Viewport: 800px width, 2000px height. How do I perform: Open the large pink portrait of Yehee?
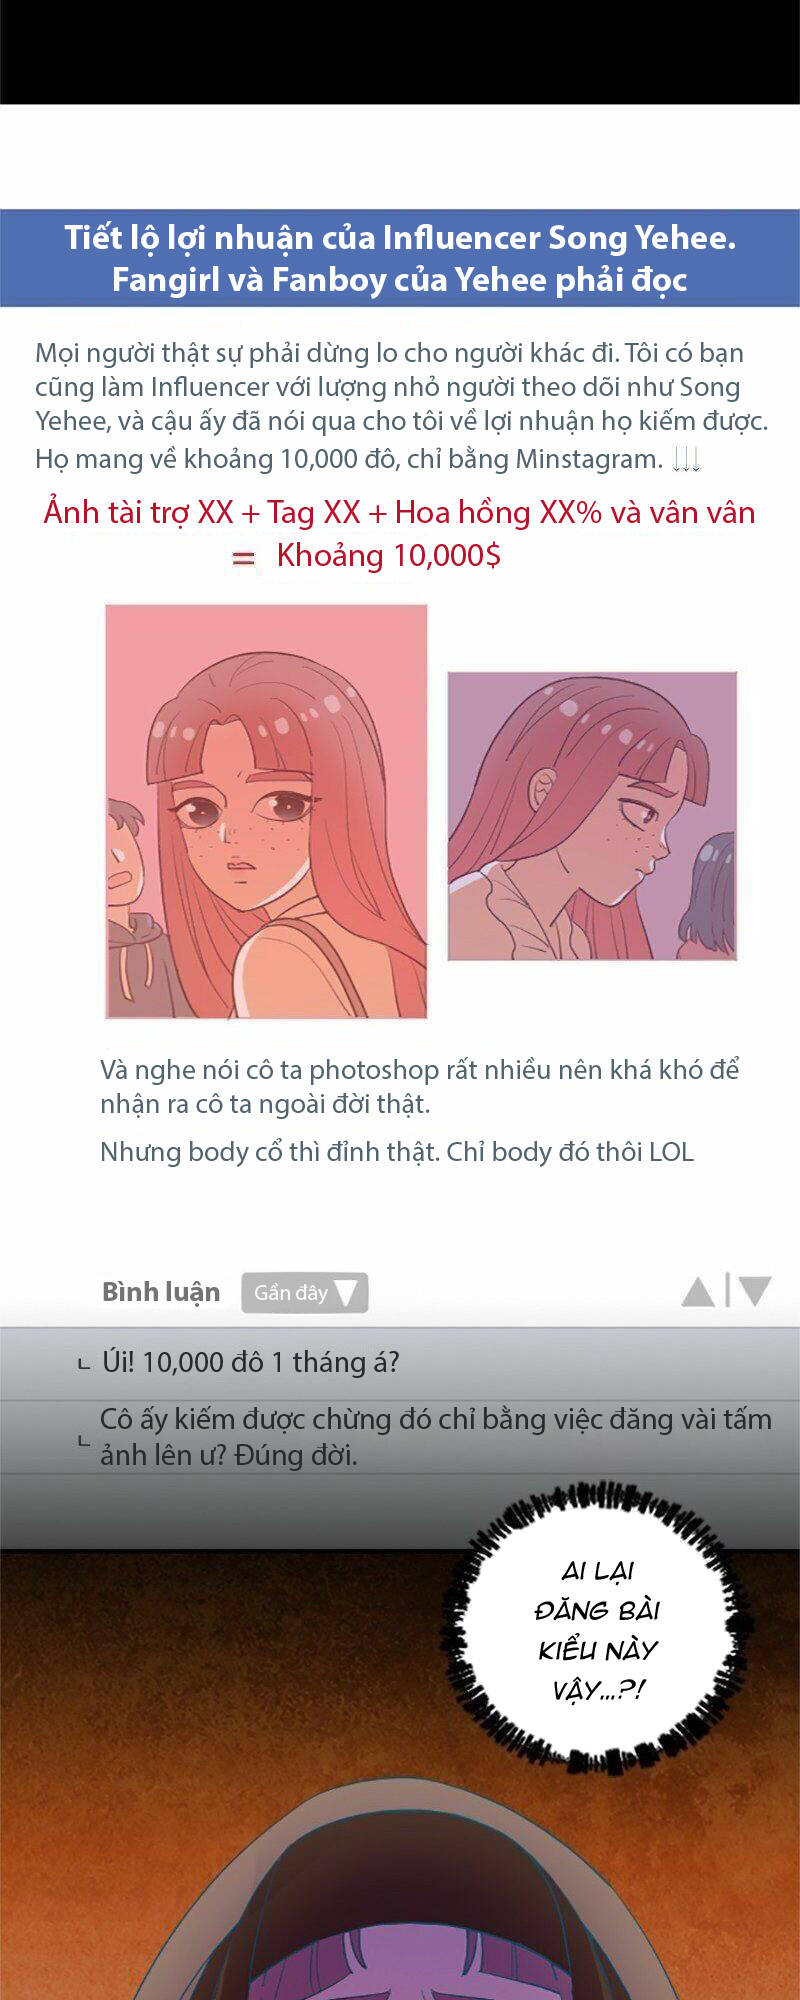click(266, 811)
